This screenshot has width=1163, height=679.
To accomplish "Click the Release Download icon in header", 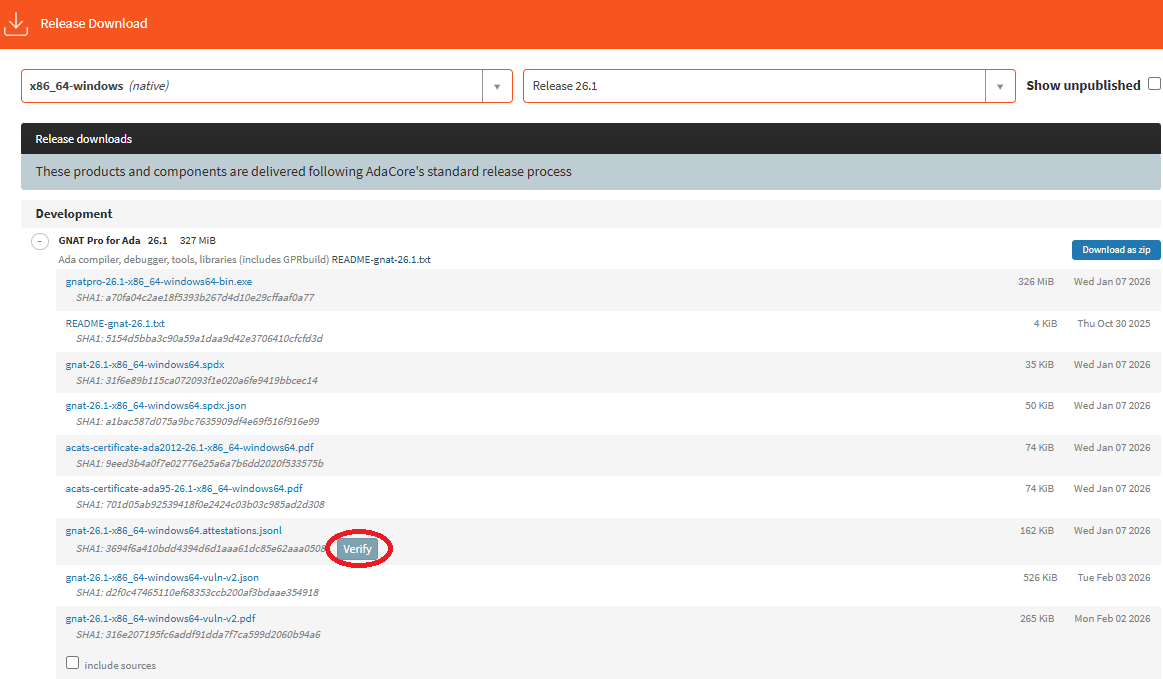I will click(15, 23).
